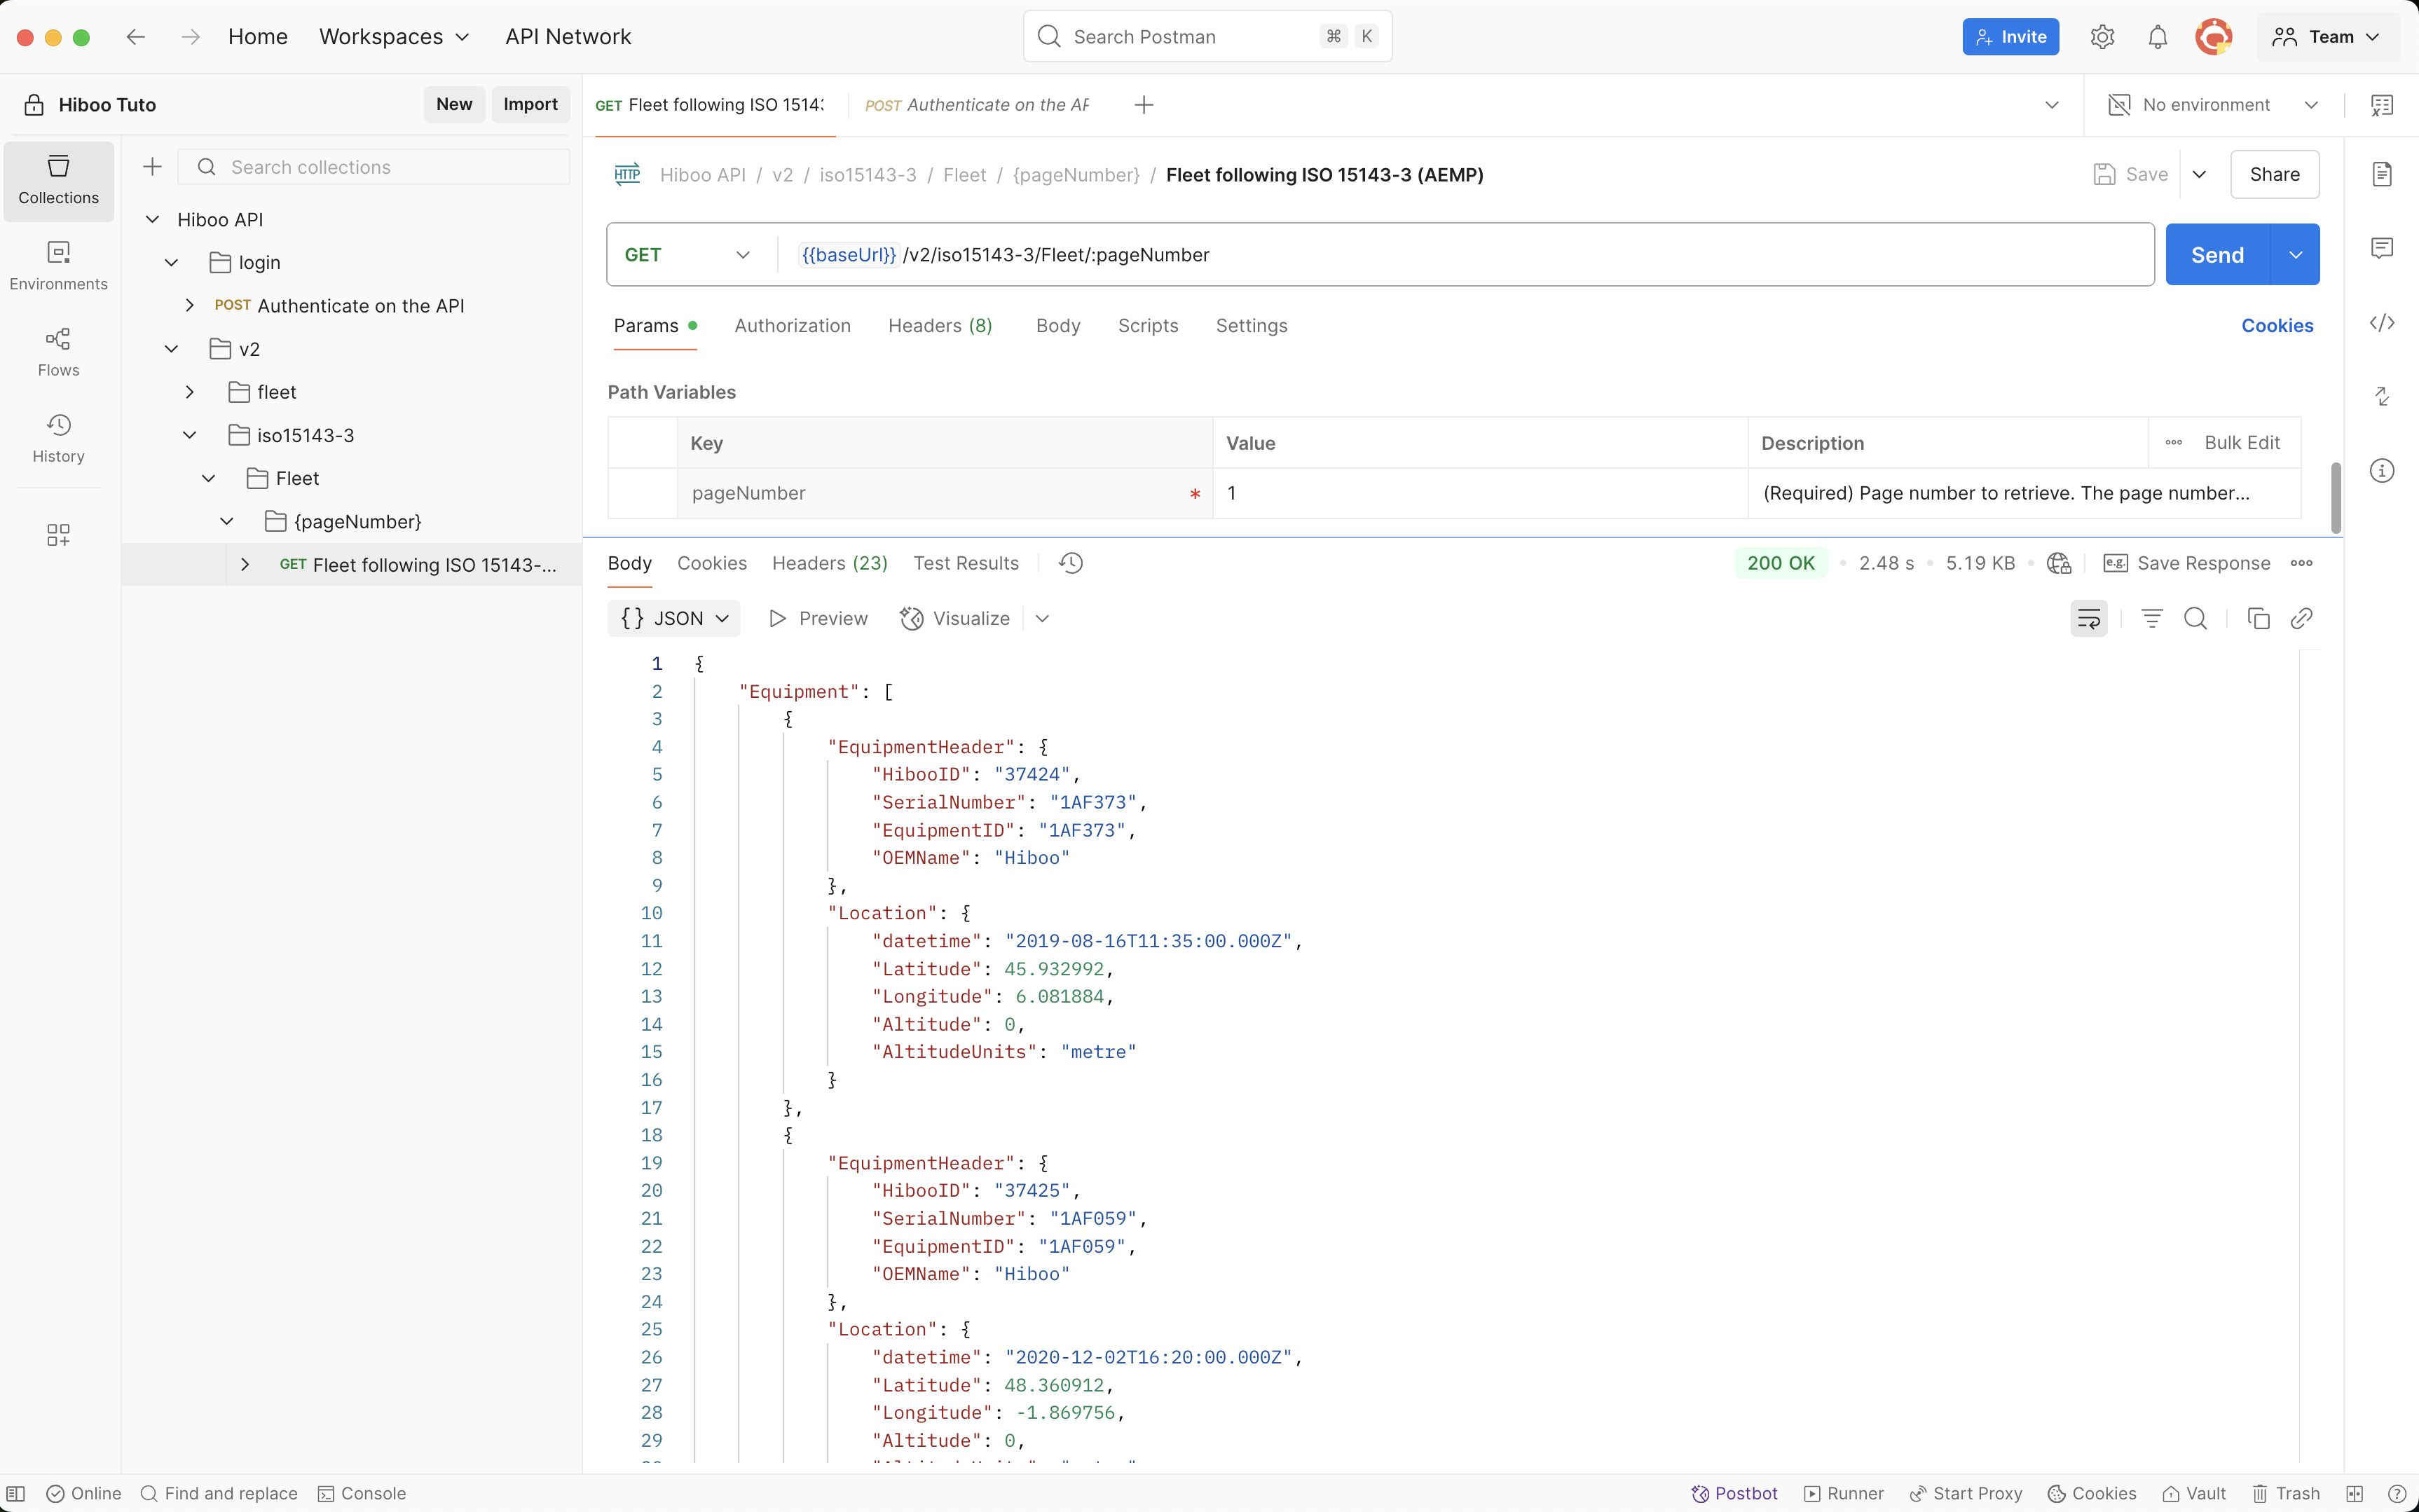Open the Flows sidebar panel

tap(58, 352)
